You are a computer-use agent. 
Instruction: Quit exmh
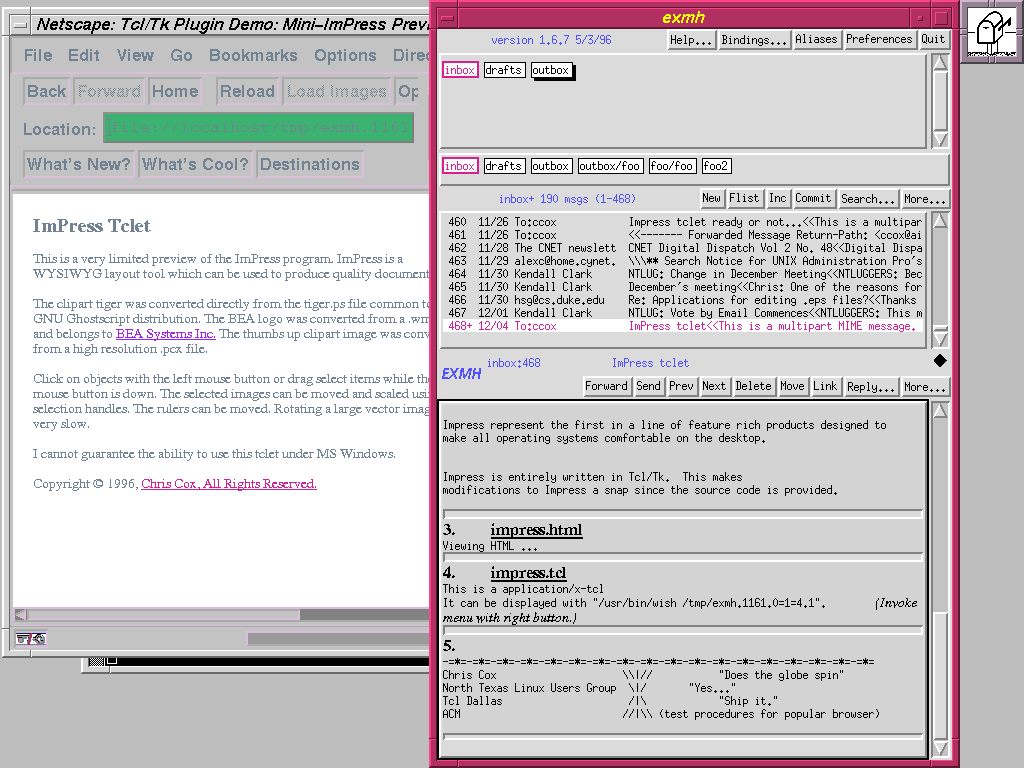pos(933,39)
